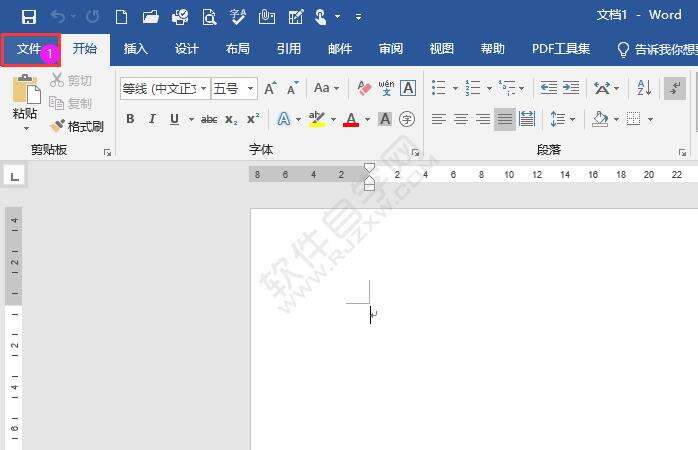Click the 剪切 cut button
The height and width of the screenshot is (450, 698).
pos(71,81)
